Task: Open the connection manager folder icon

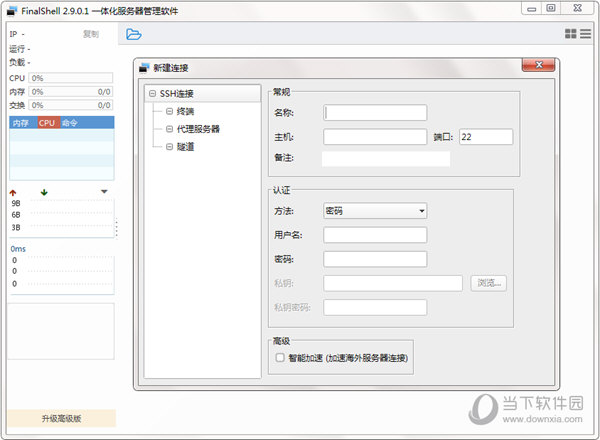Action: 134,34
